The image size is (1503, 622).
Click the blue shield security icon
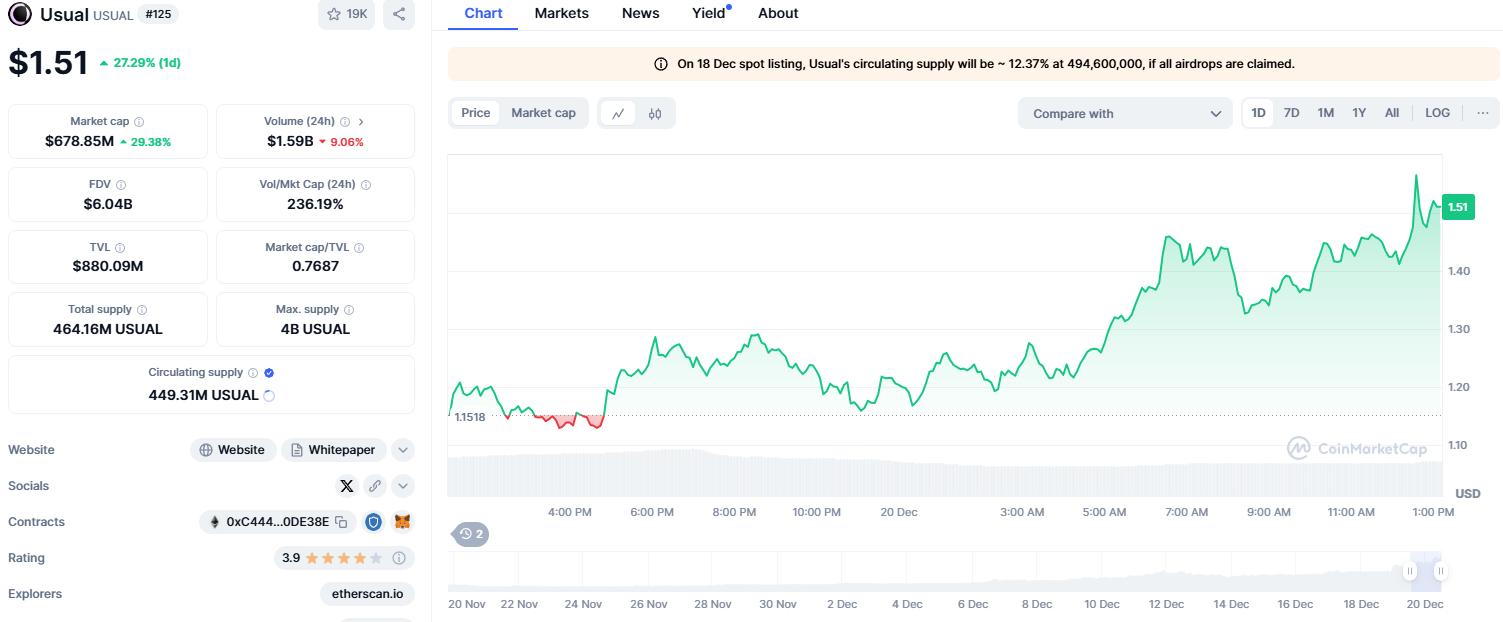click(373, 522)
